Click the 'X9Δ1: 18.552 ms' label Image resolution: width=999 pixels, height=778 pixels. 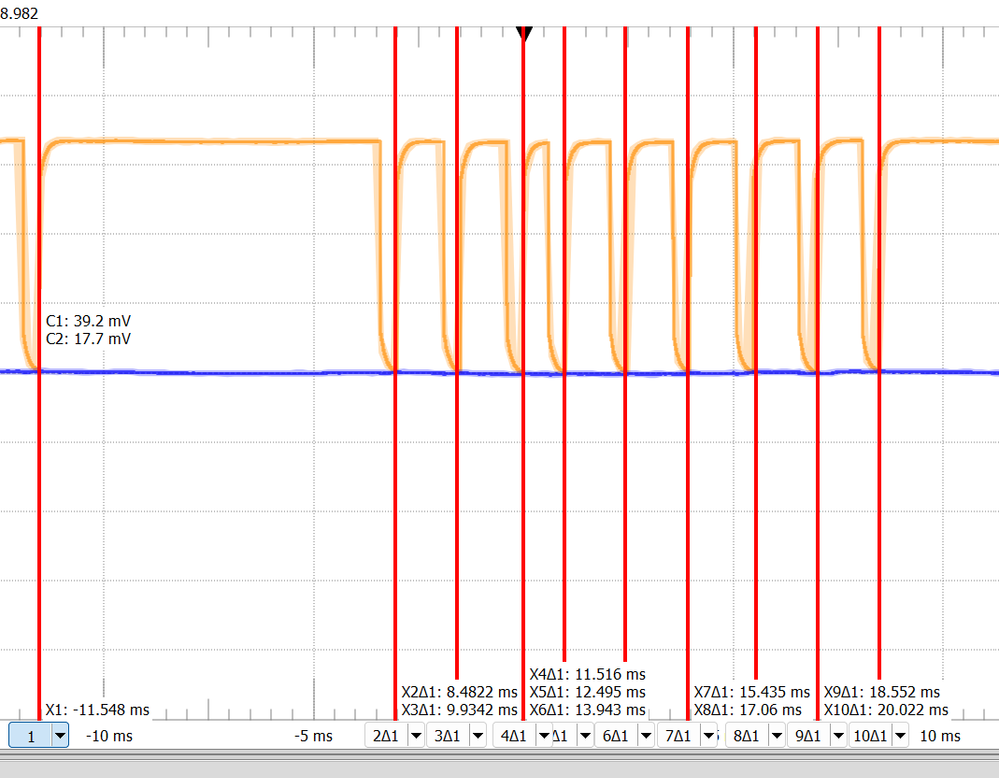[882, 692]
